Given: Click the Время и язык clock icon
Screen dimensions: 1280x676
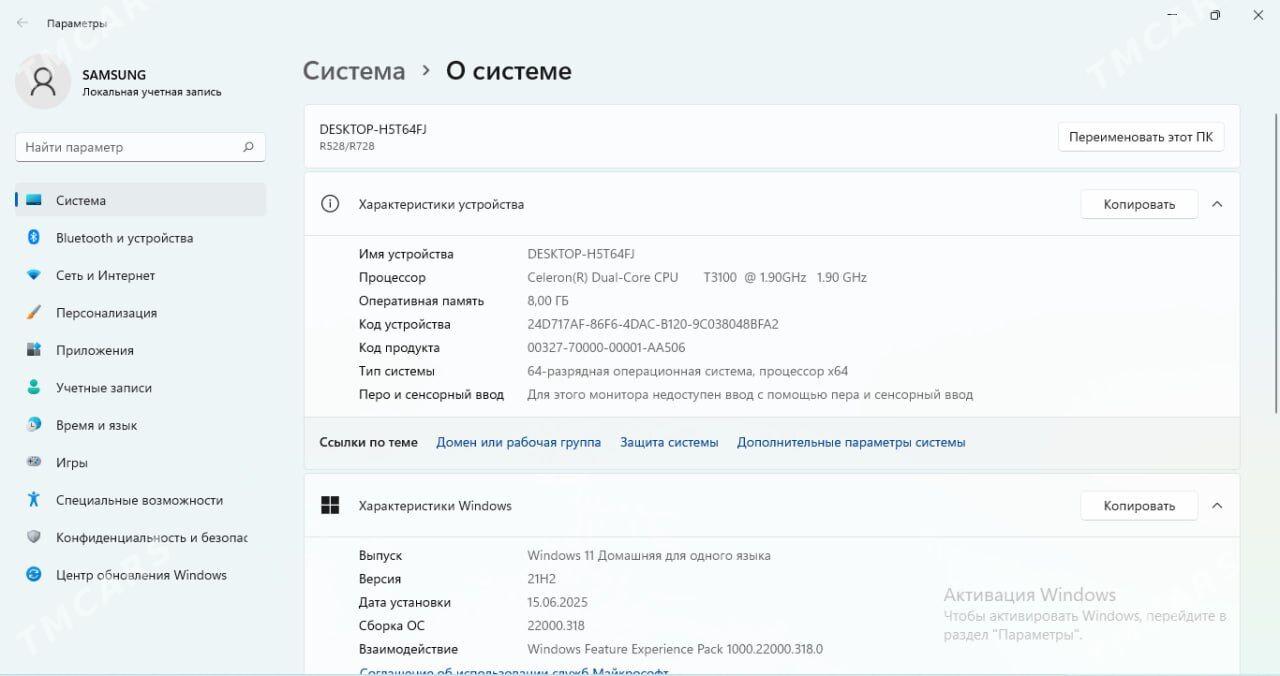Looking at the screenshot, I should (x=34, y=425).
